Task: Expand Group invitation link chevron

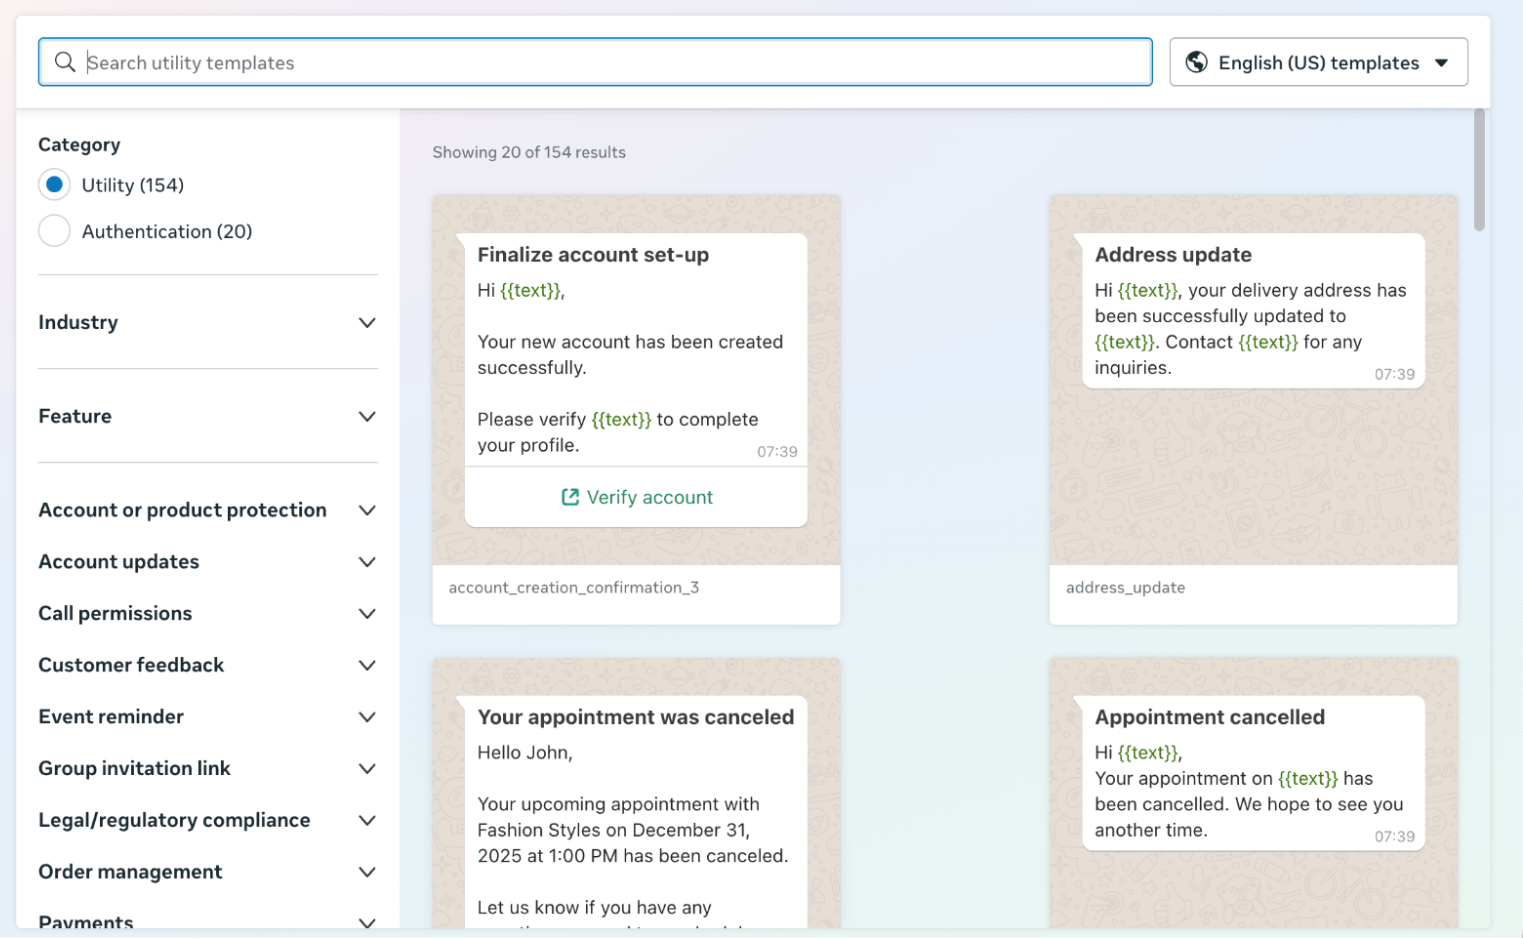Action: (x=367, y=769)
